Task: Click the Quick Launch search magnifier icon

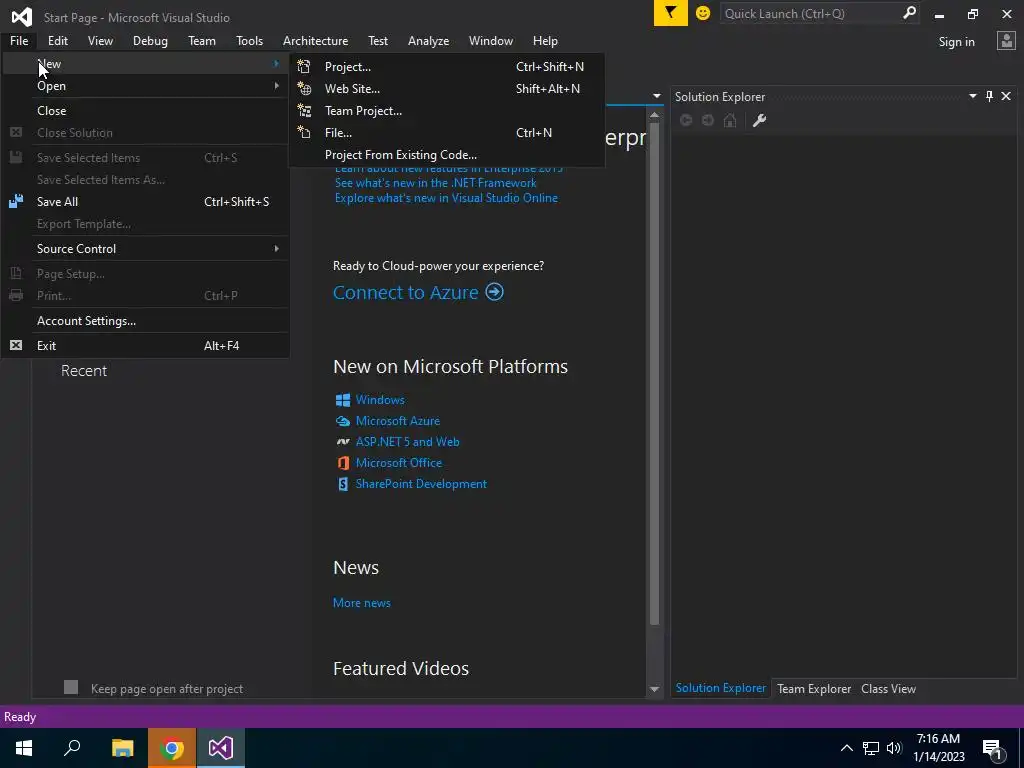Action: [908, 13]
